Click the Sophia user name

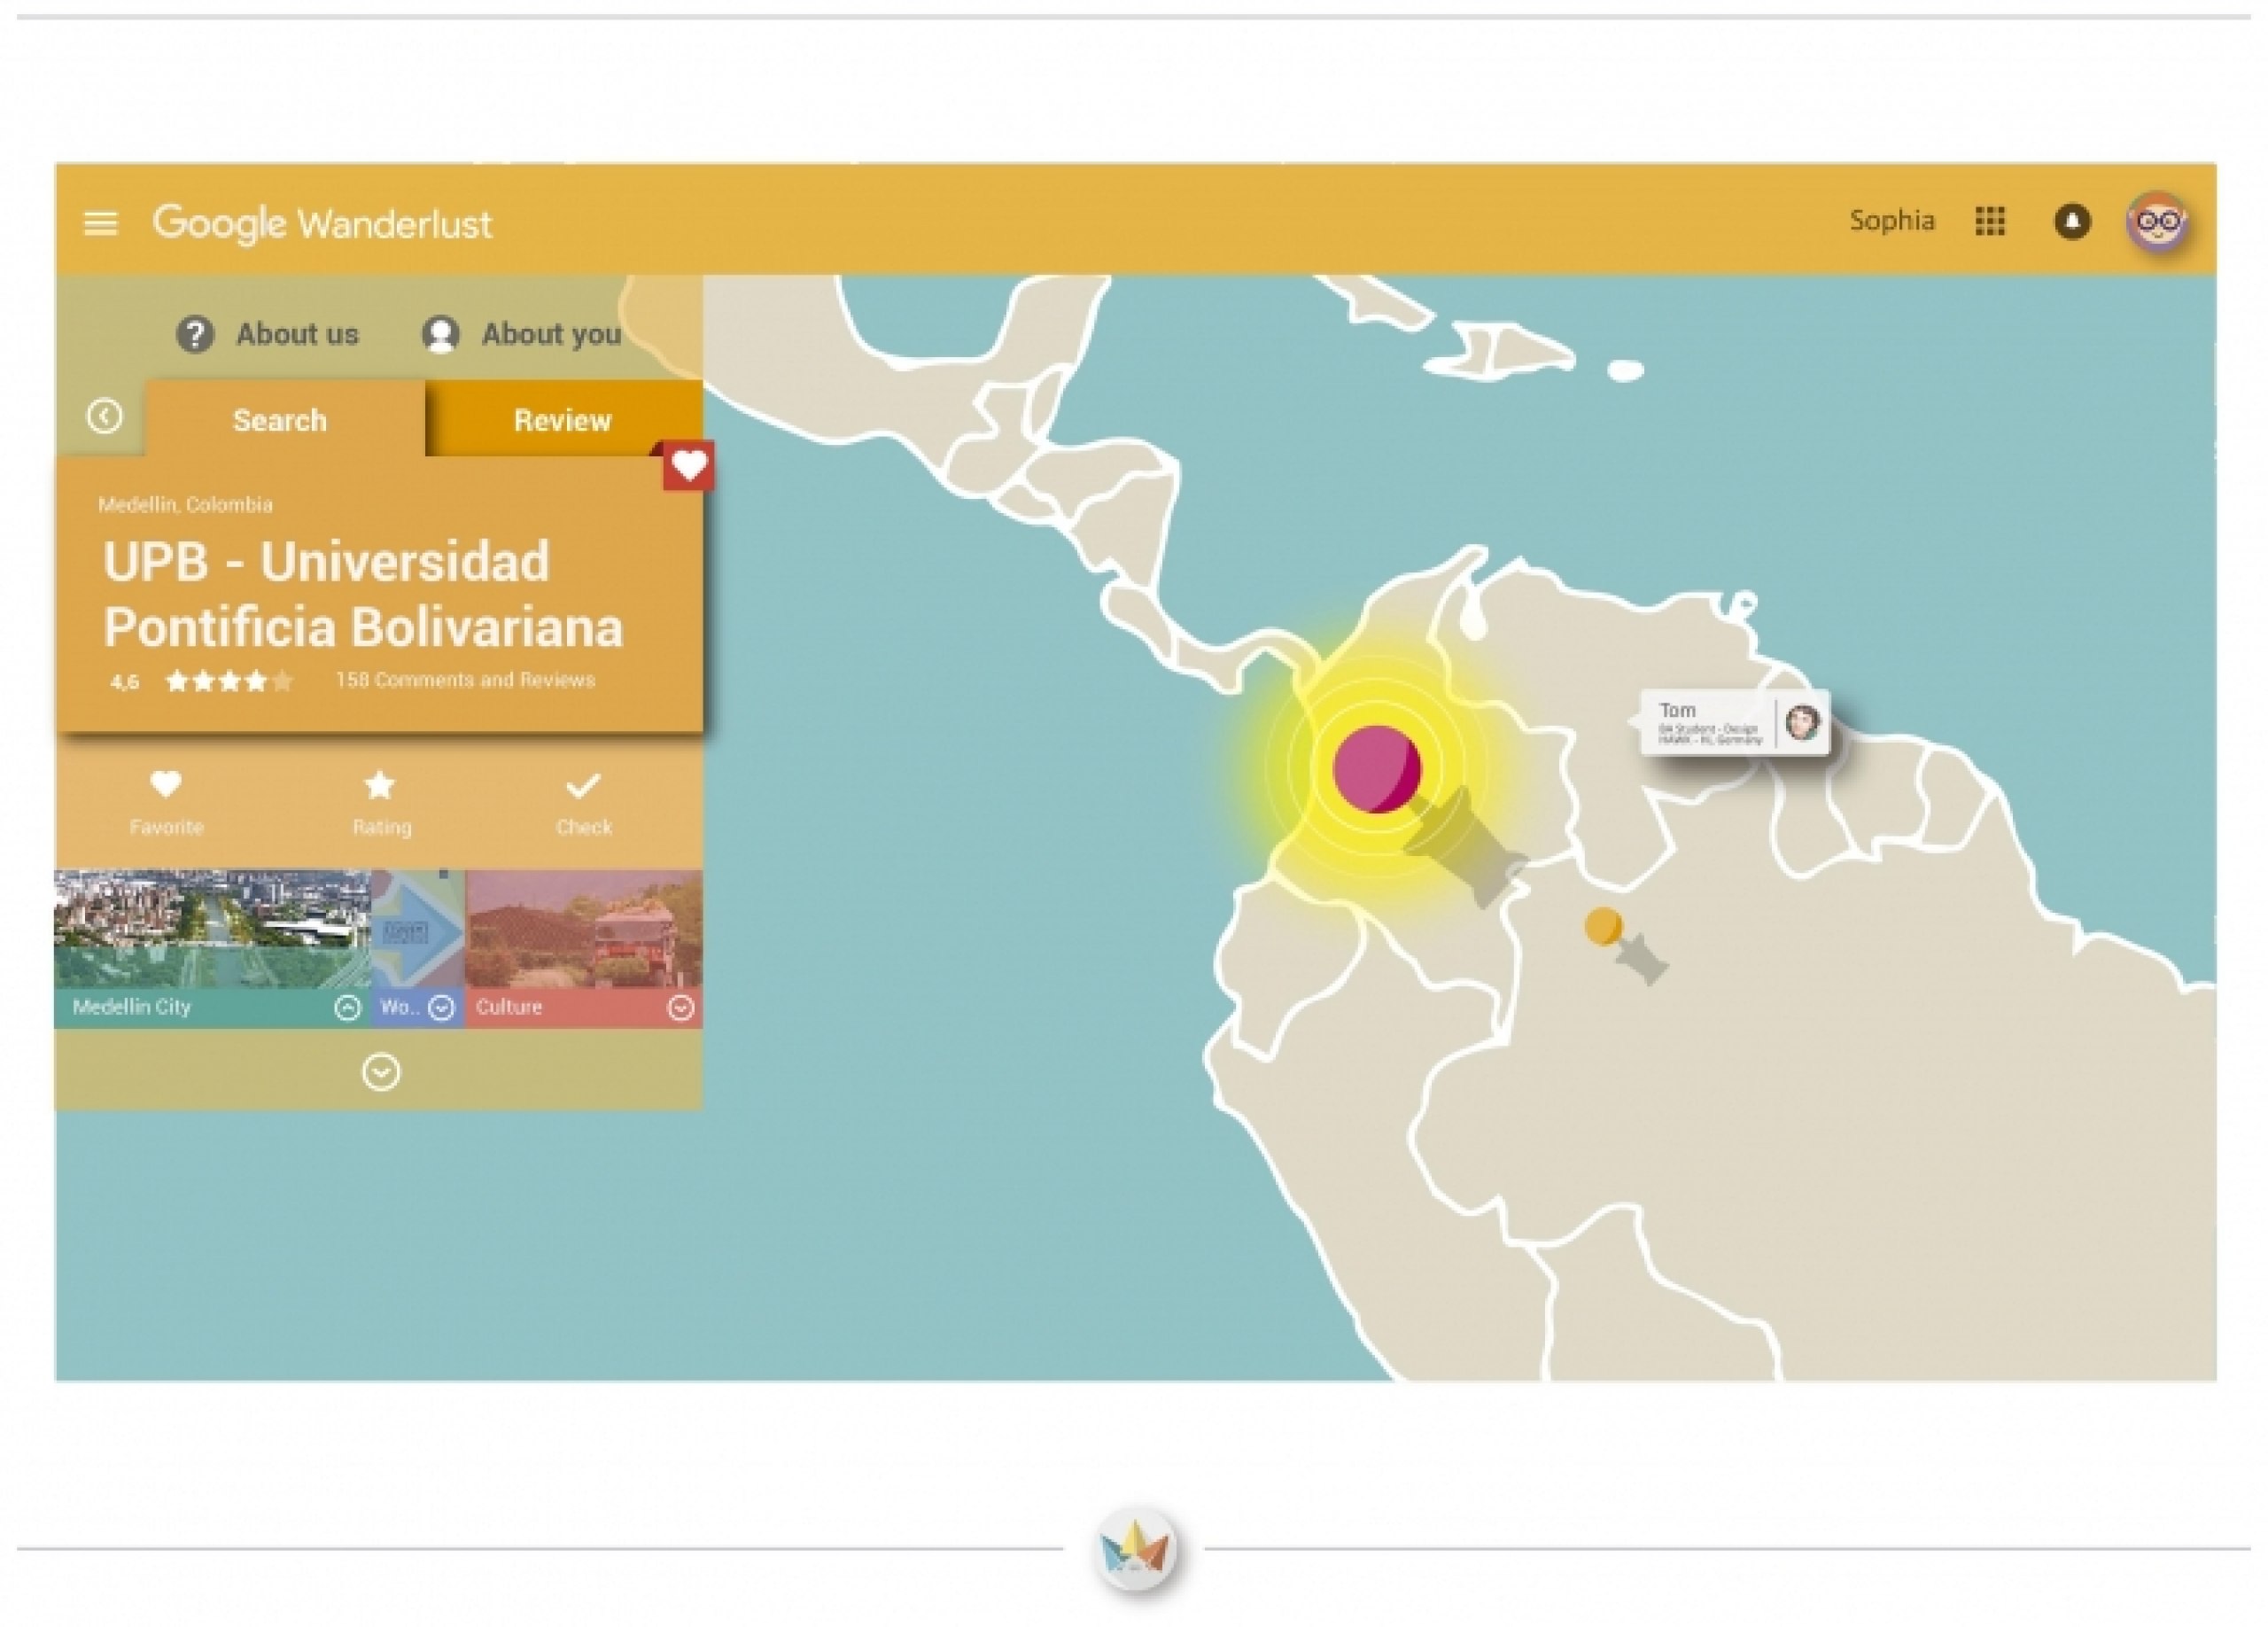coord(1891,221)
